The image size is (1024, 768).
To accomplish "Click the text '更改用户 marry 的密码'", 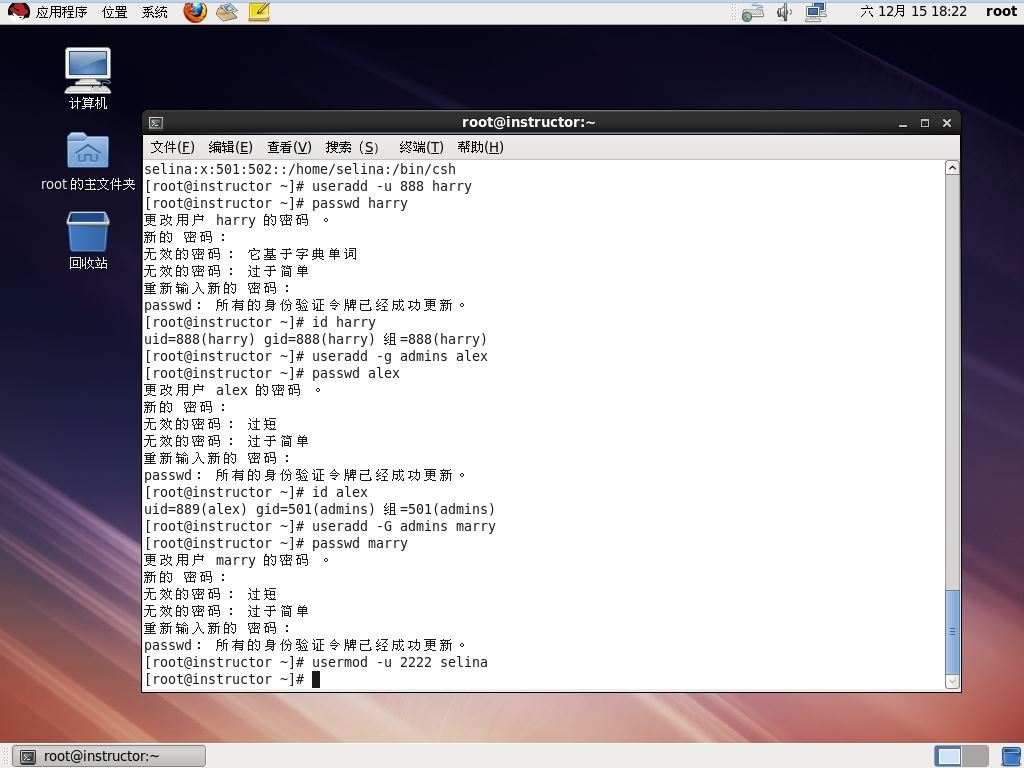I will pyautogui.click(x=227, y=560).
